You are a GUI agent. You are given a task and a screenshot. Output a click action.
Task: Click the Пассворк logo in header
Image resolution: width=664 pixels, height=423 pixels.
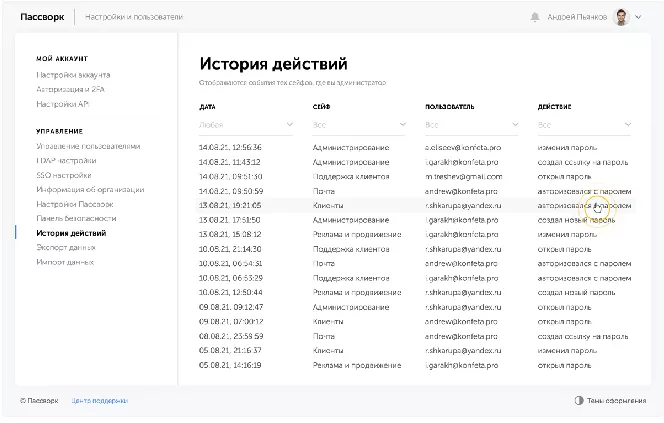tap(40, 17)
